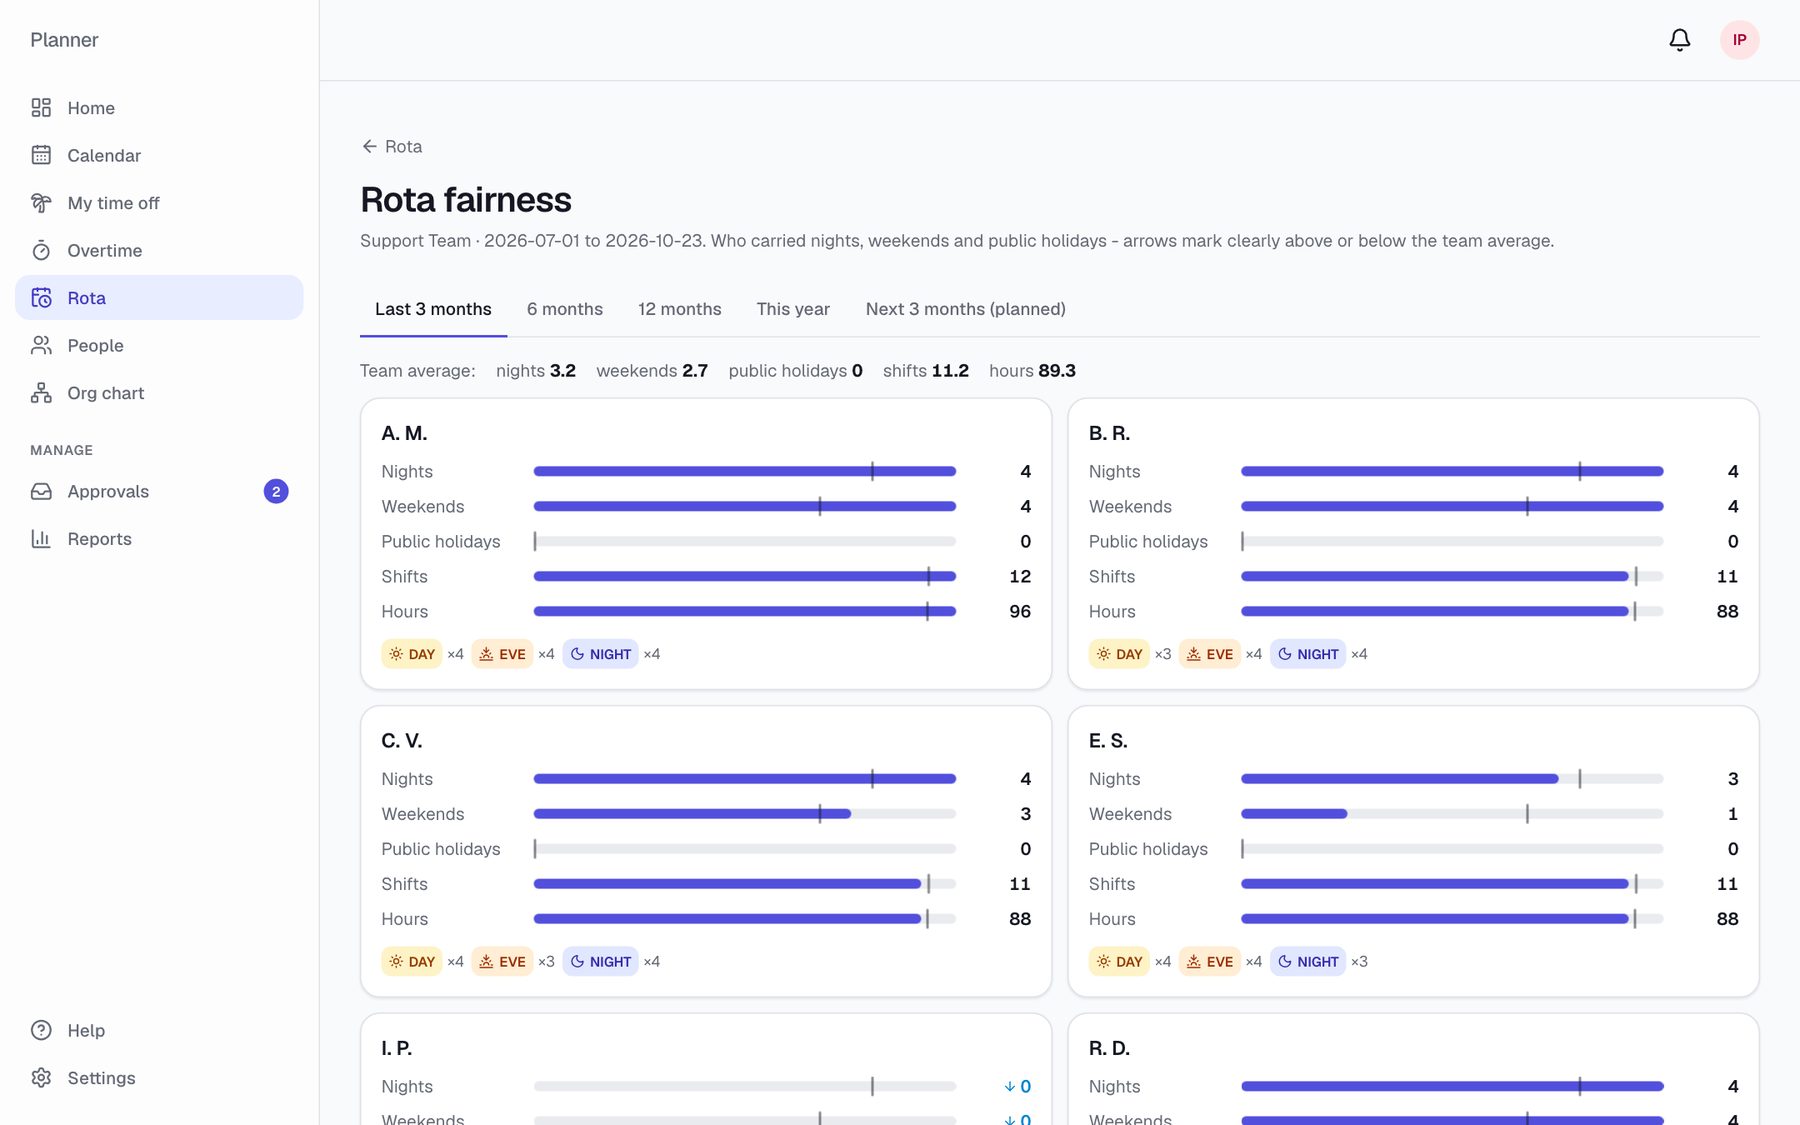1800x1125 pixels.
Task: Click the Planner app title
Action: click(x=64, y=40)
